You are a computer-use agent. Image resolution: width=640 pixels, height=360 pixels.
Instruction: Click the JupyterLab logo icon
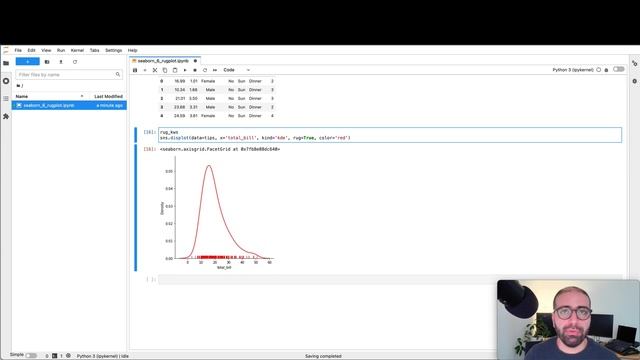[x=6, y=50]
